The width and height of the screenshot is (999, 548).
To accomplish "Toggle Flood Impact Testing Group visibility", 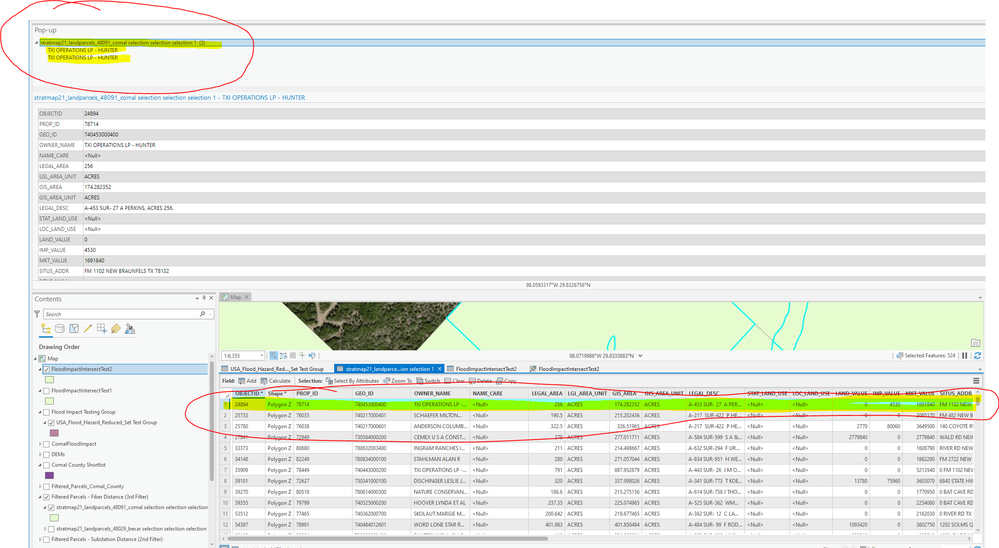I will coord(47,412).
